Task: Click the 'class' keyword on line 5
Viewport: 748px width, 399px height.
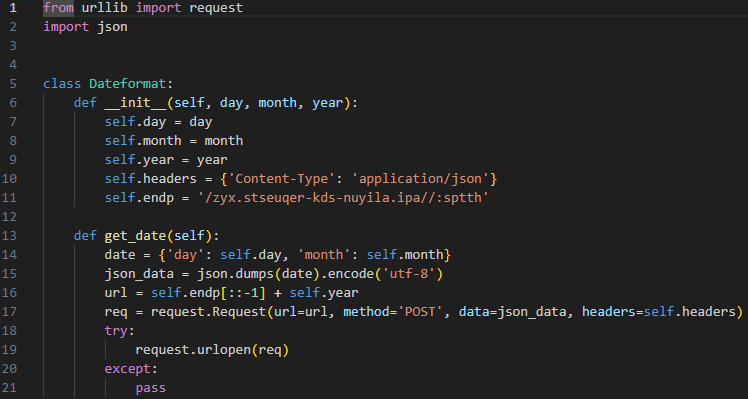Action: (62, 84)
